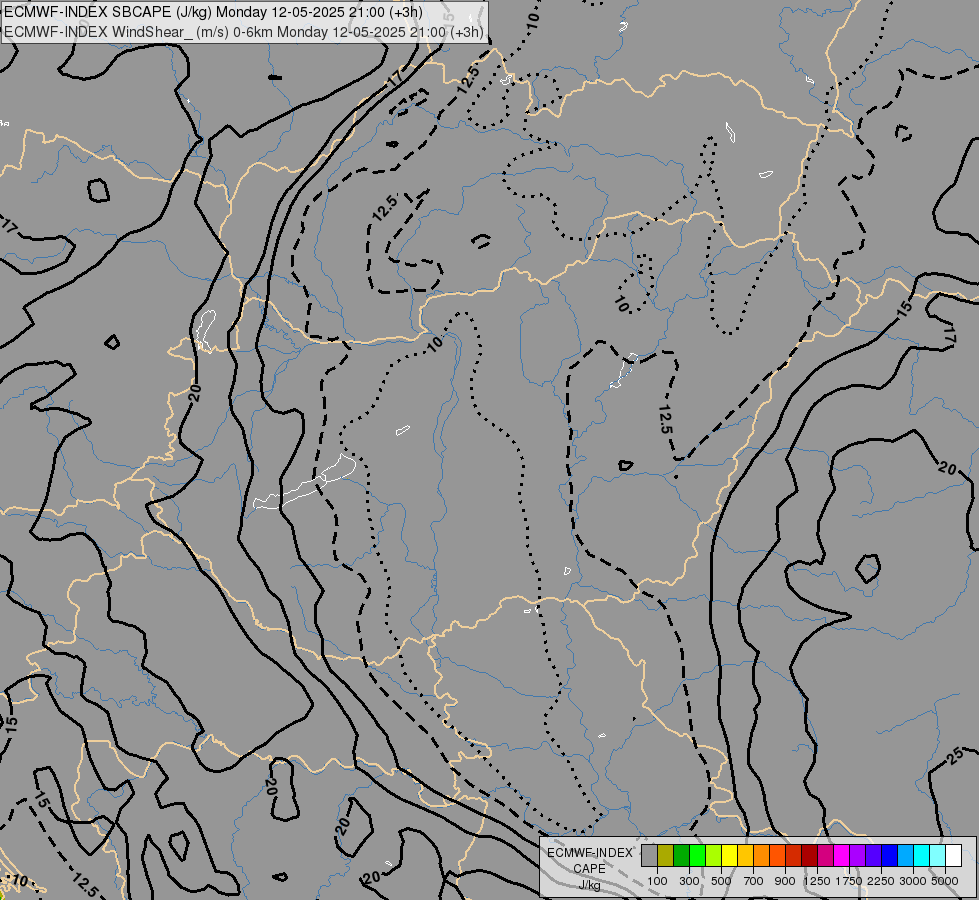Click the 25 wind shear contour label
This screenshot has width=979, height=900.
click(955, 756)
